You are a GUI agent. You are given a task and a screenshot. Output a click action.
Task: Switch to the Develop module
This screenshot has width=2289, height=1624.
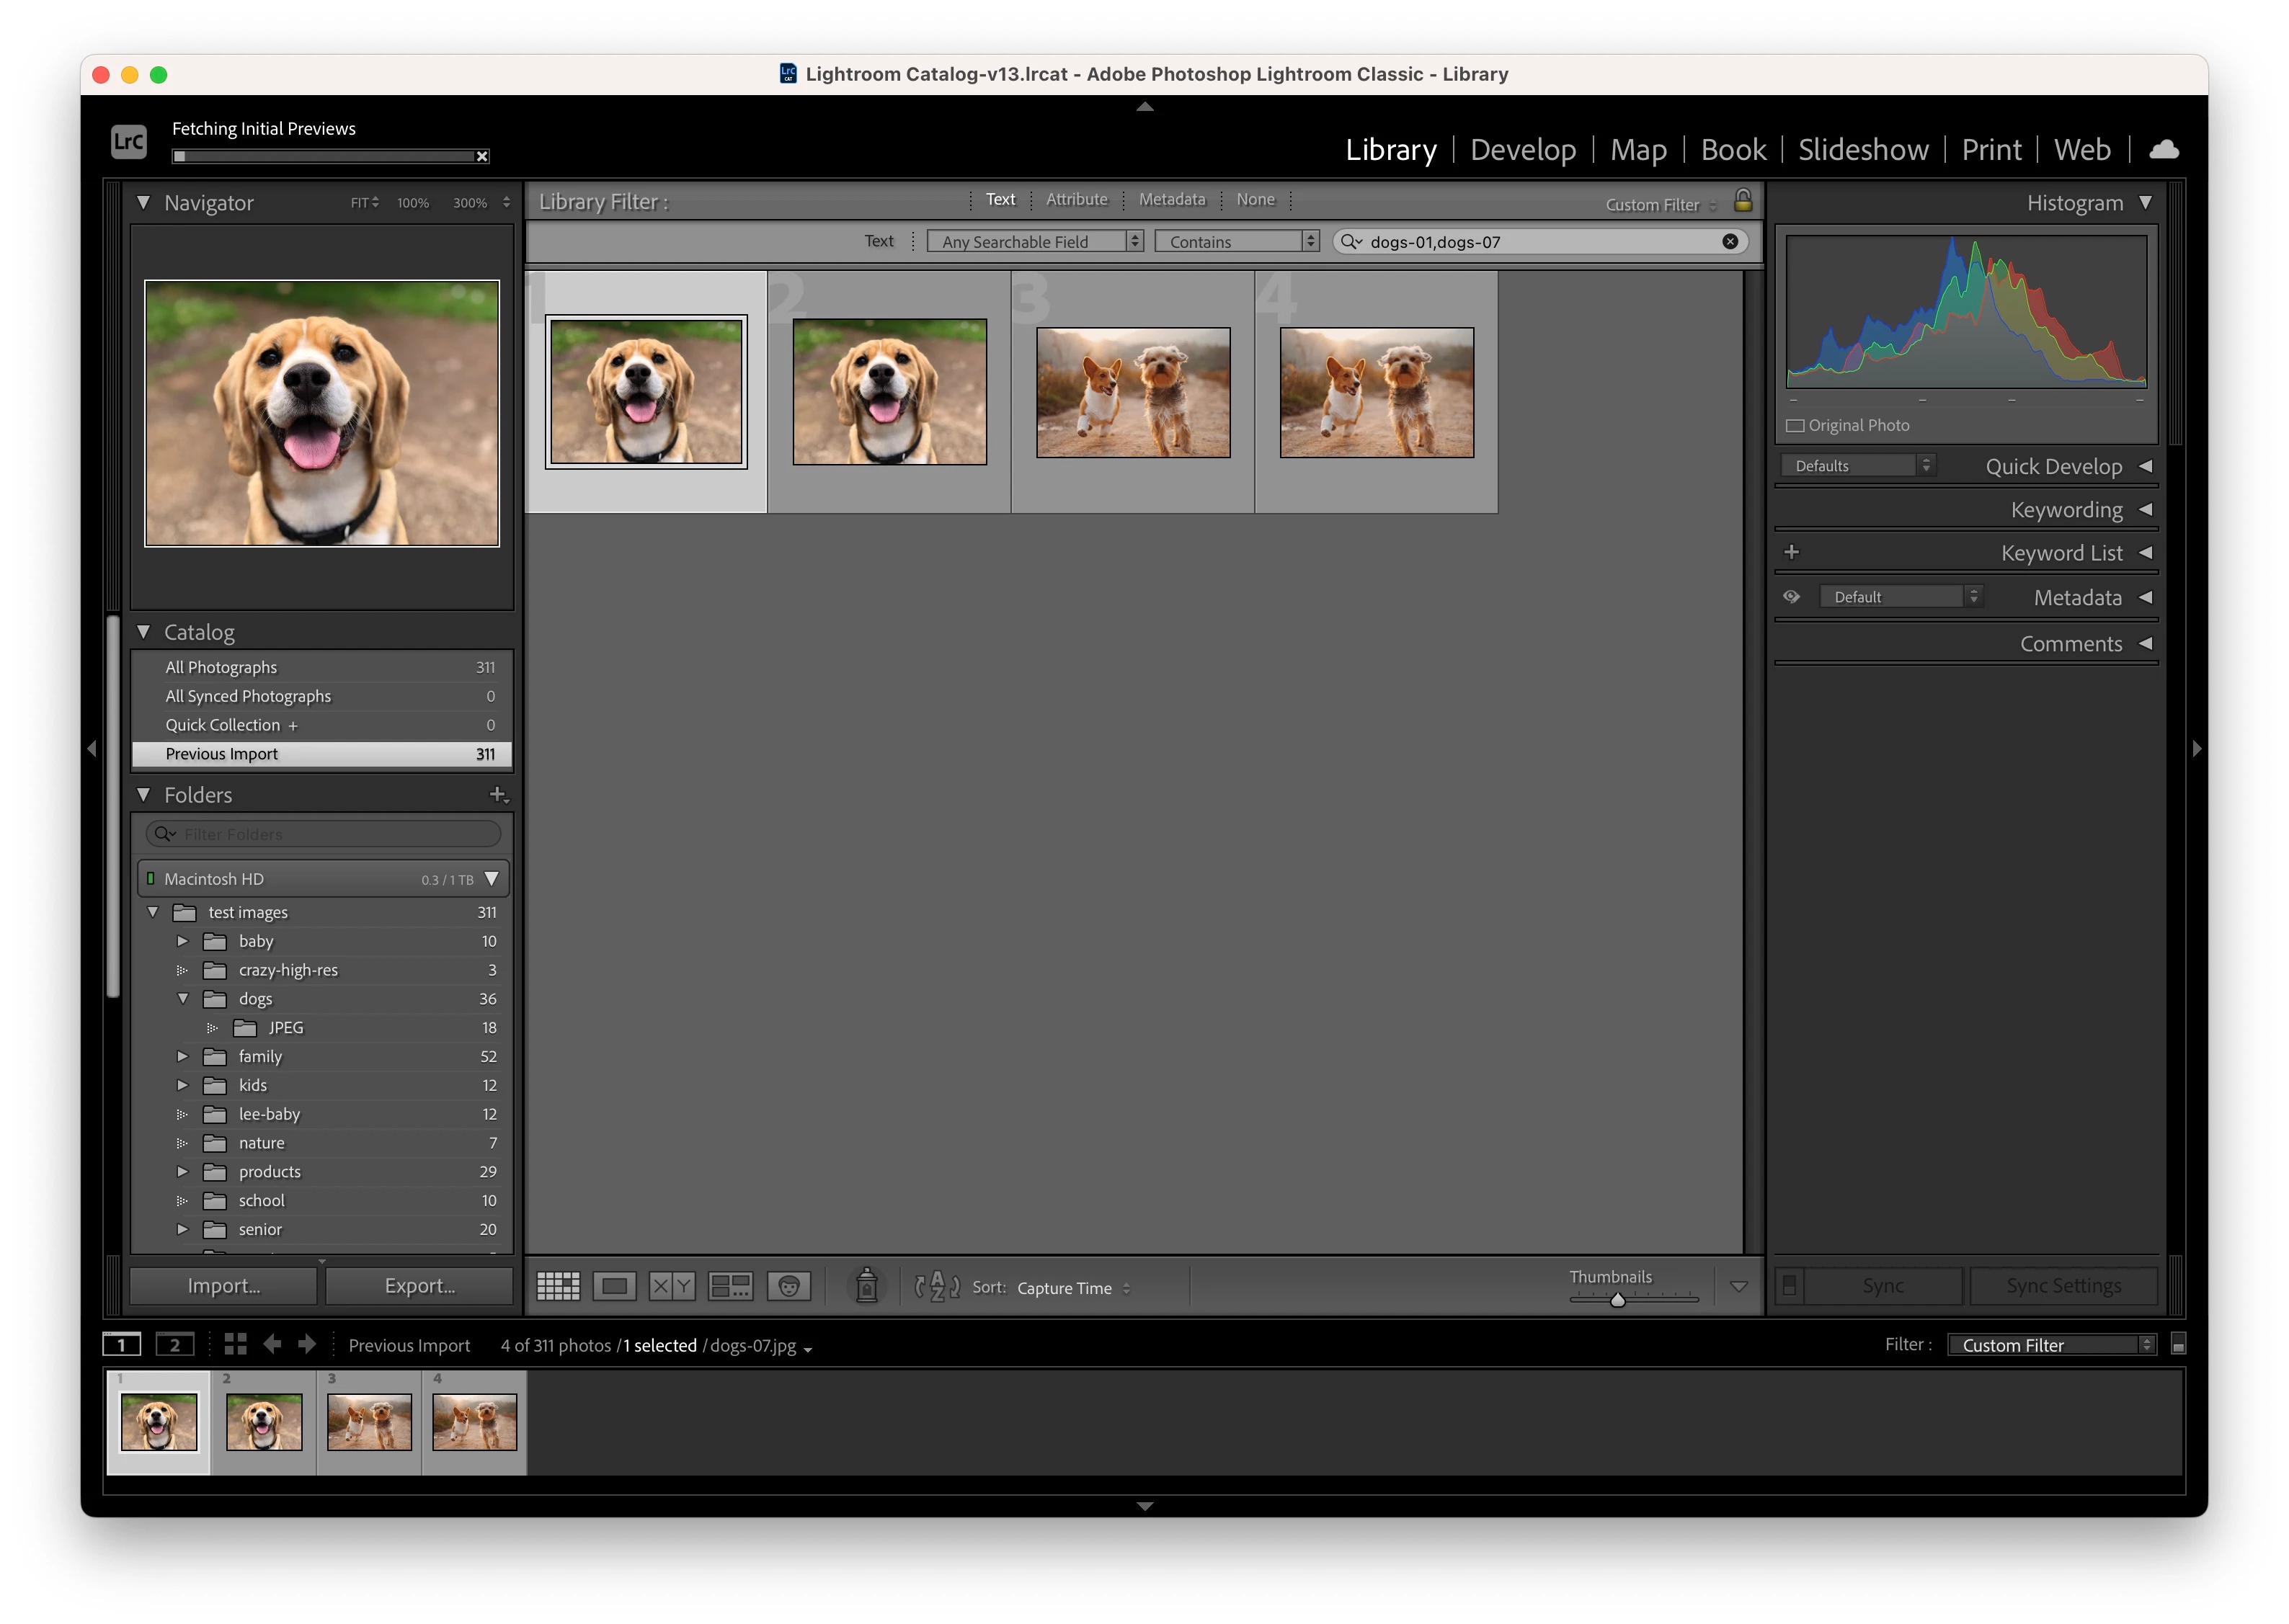pos(1522,149)
